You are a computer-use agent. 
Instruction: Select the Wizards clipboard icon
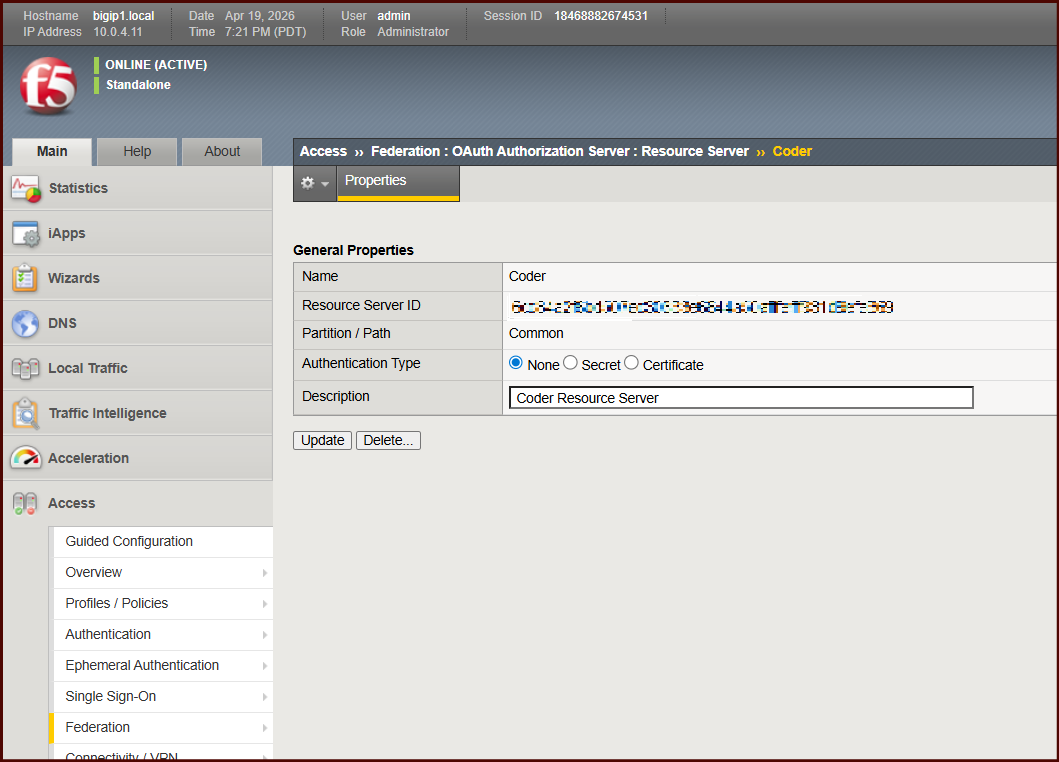point(25,278)
